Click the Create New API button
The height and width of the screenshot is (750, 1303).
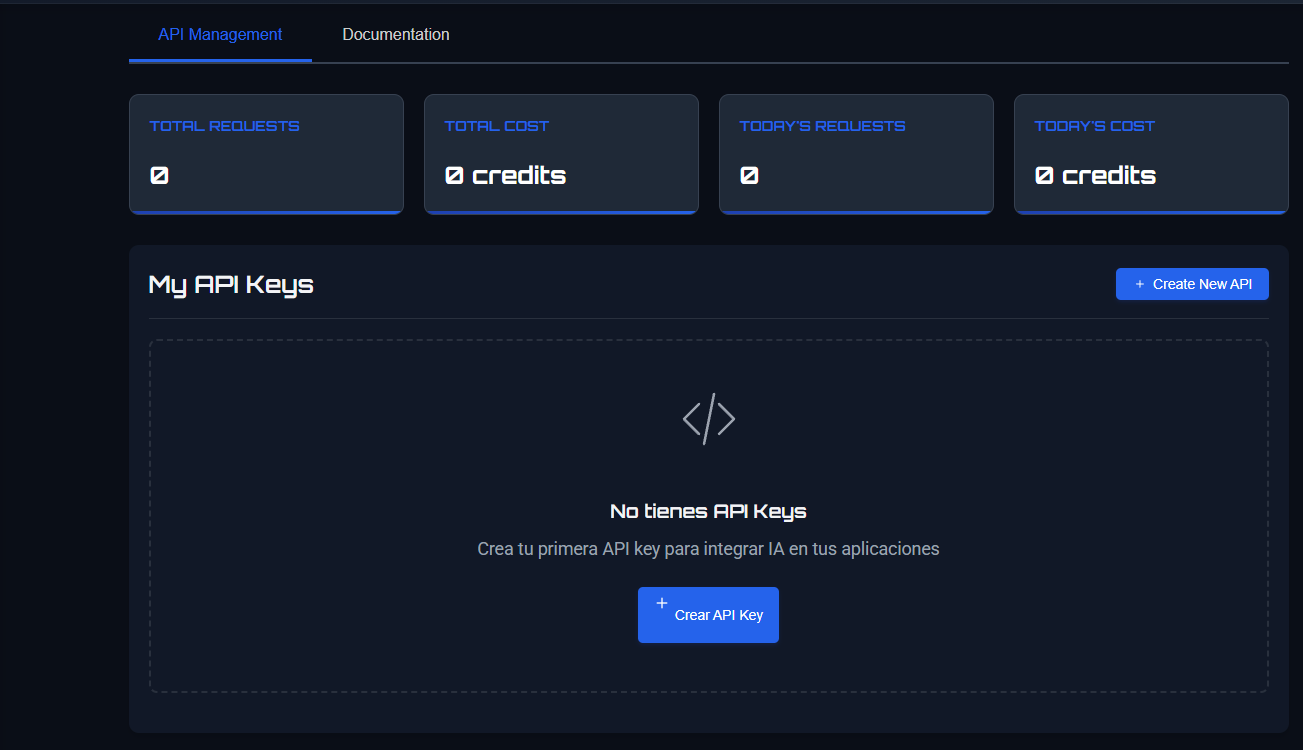click(x=1192, y=283)
